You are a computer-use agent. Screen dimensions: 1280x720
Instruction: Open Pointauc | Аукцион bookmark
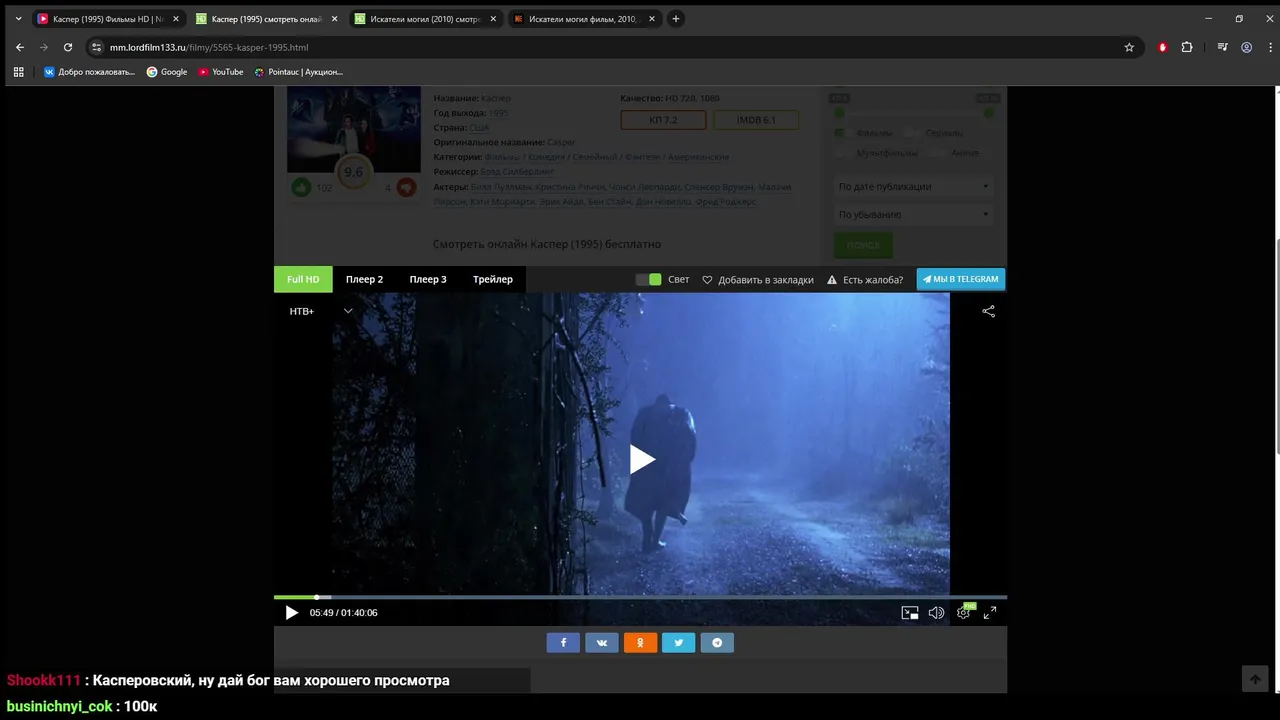298,72
